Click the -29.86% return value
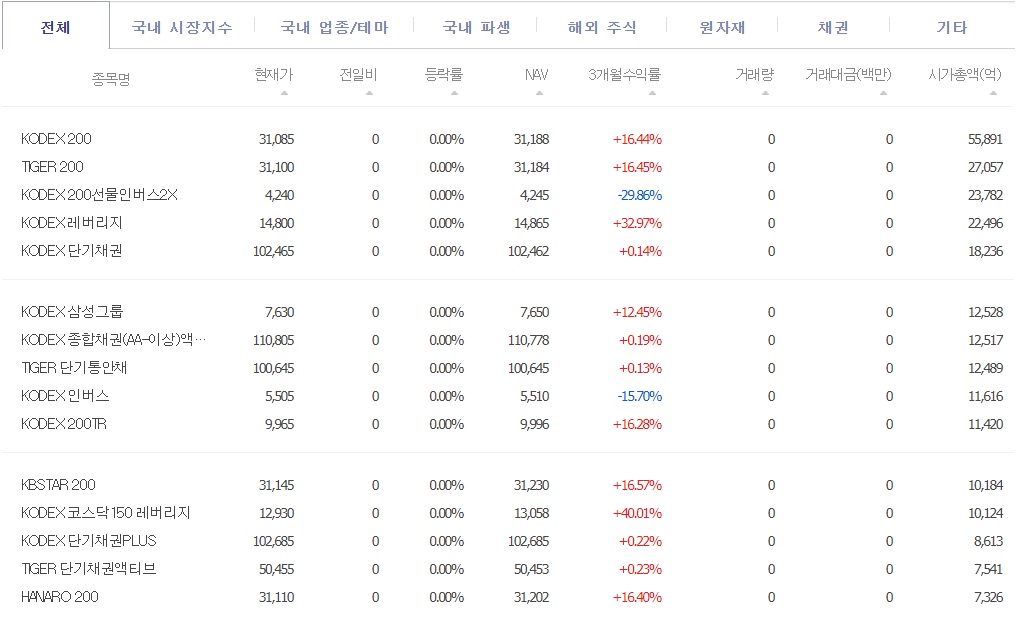The image size is (1035, 624). pyautogui.click(x=640, y=195)
